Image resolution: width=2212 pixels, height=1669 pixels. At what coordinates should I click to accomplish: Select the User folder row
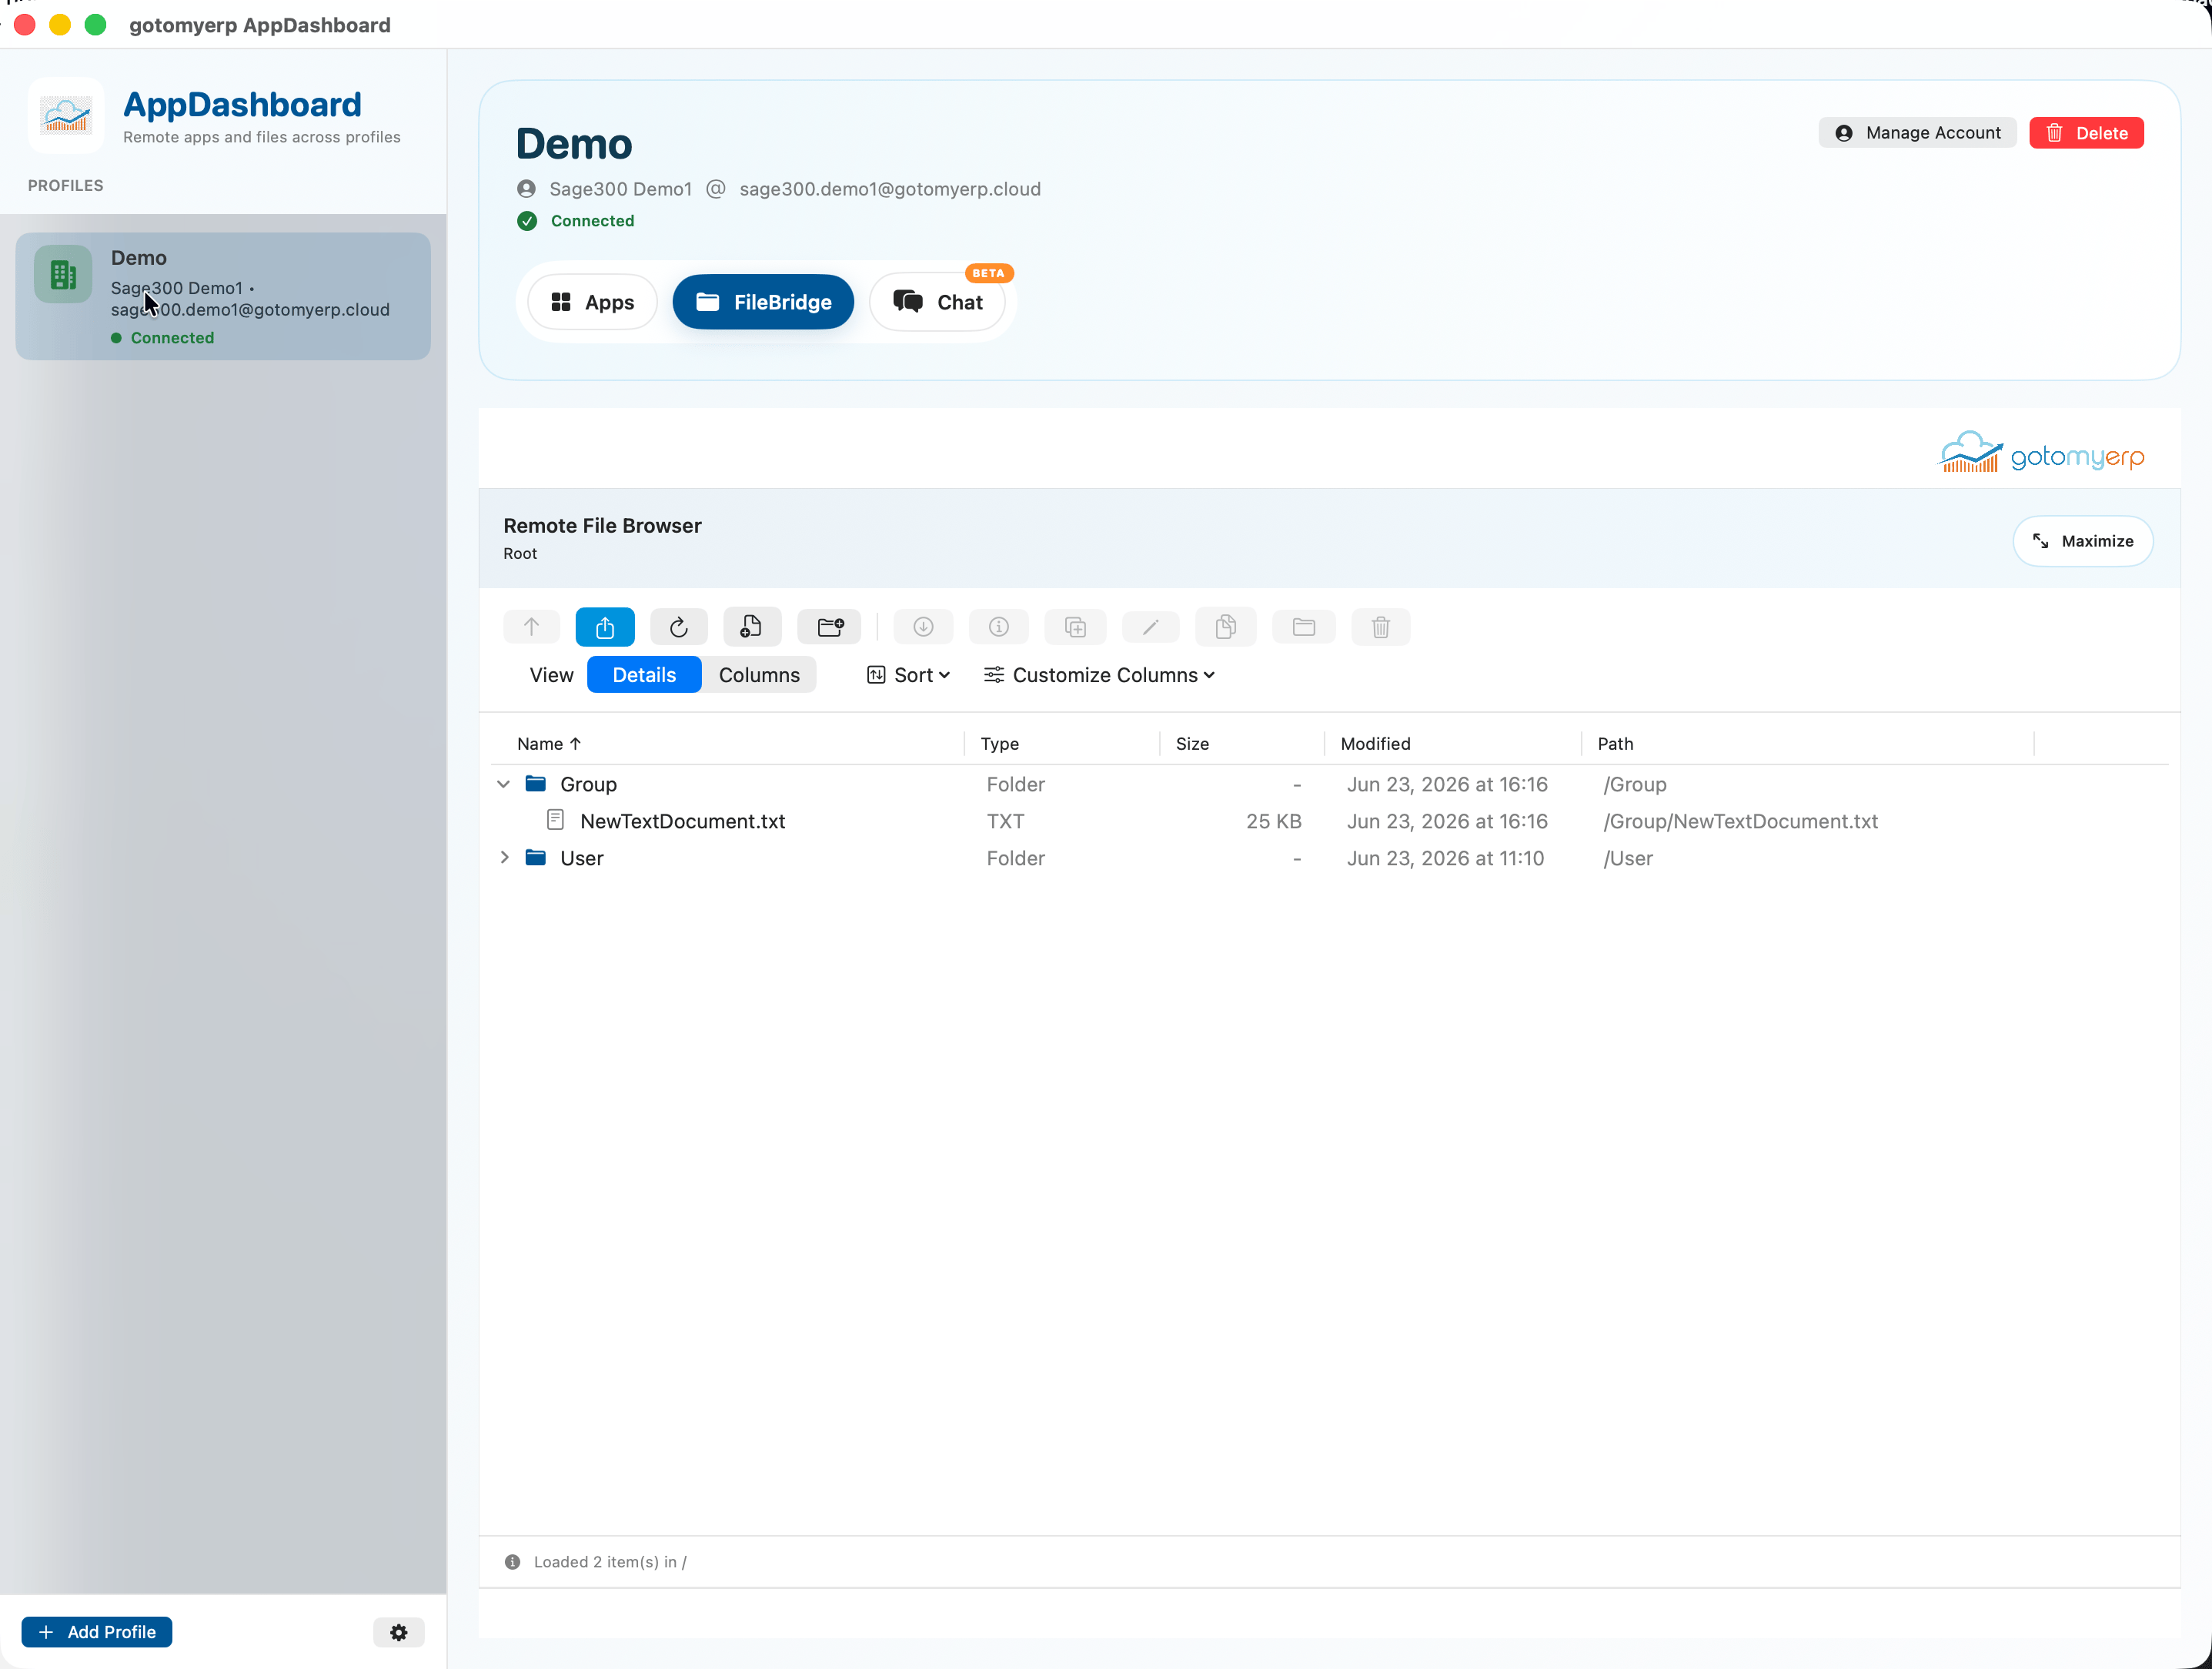1329,858
